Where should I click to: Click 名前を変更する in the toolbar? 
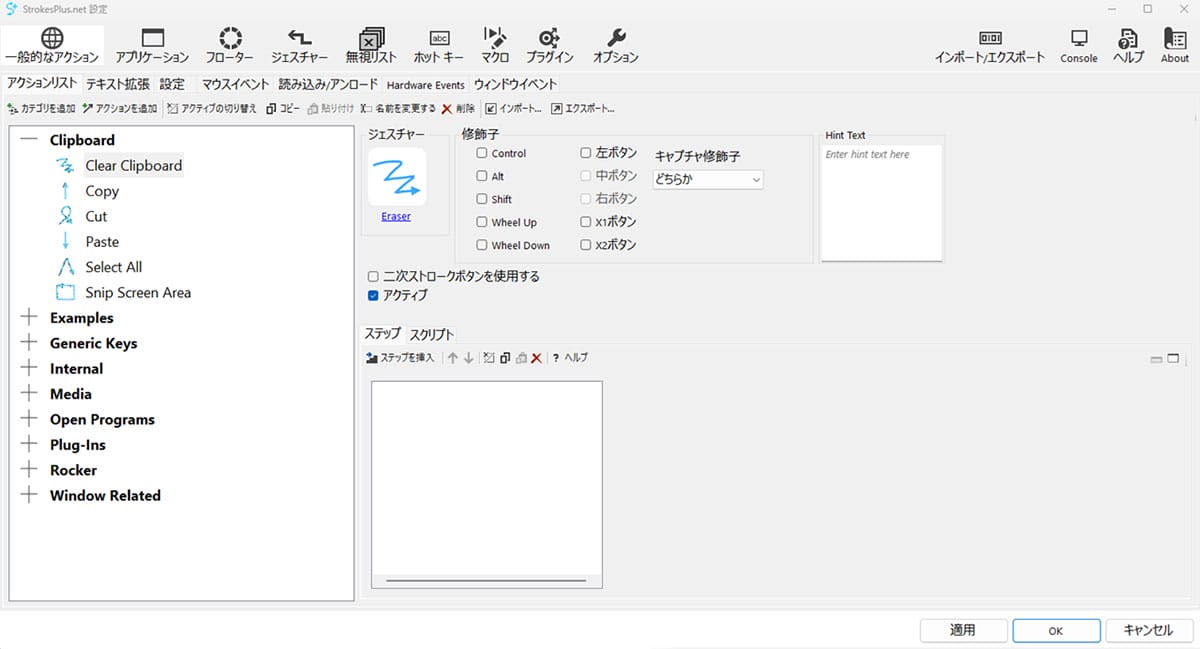pyautogui.click(x=398, y=108)
